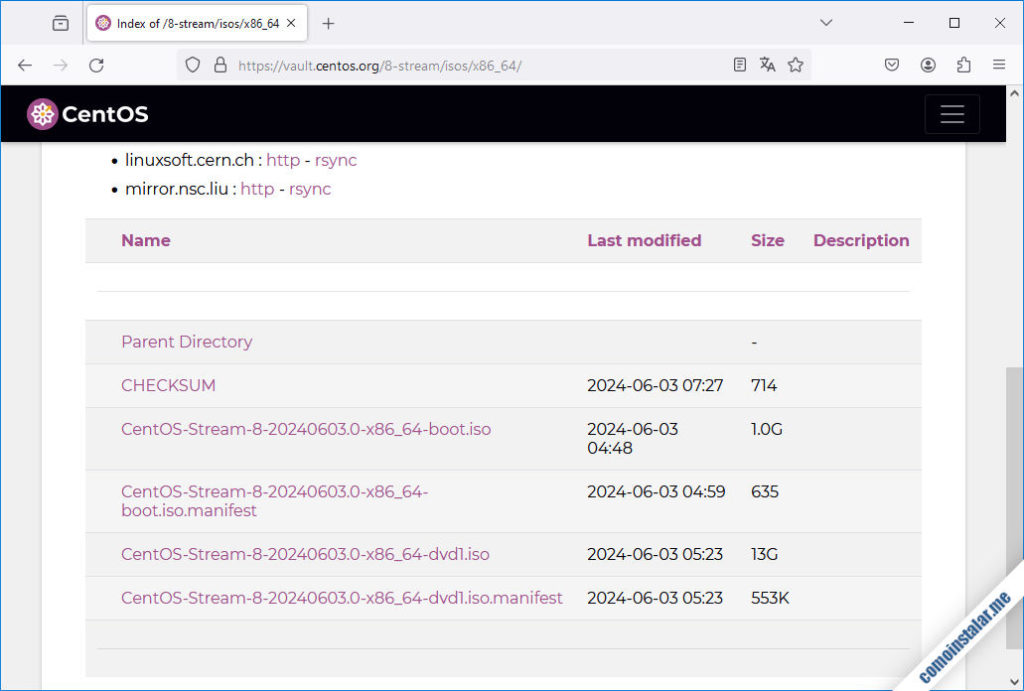Image resolution: width=1024 pixels, height=691 pixels.
Task: Open the boot.iso.manifest file
Action: coord(275,501)
